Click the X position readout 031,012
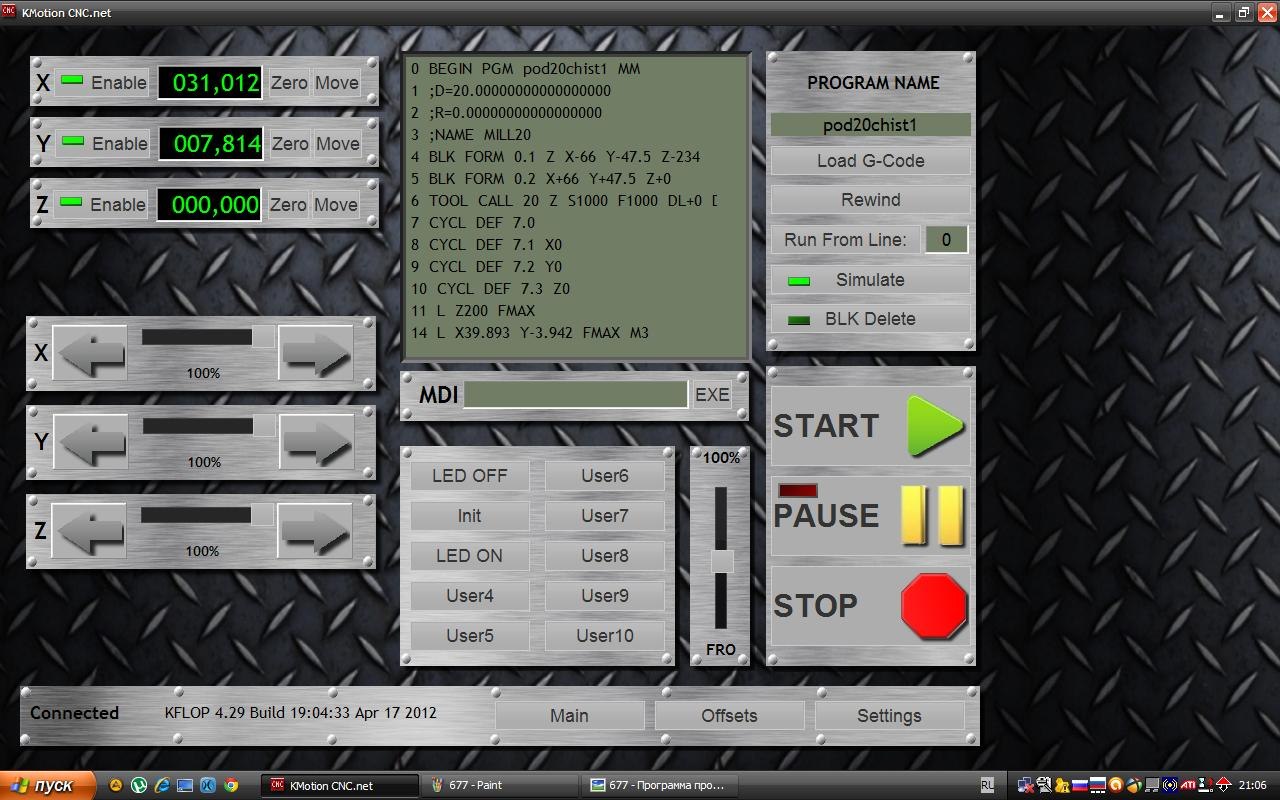This screenshot has width=1280, height=800. point(210,83)
